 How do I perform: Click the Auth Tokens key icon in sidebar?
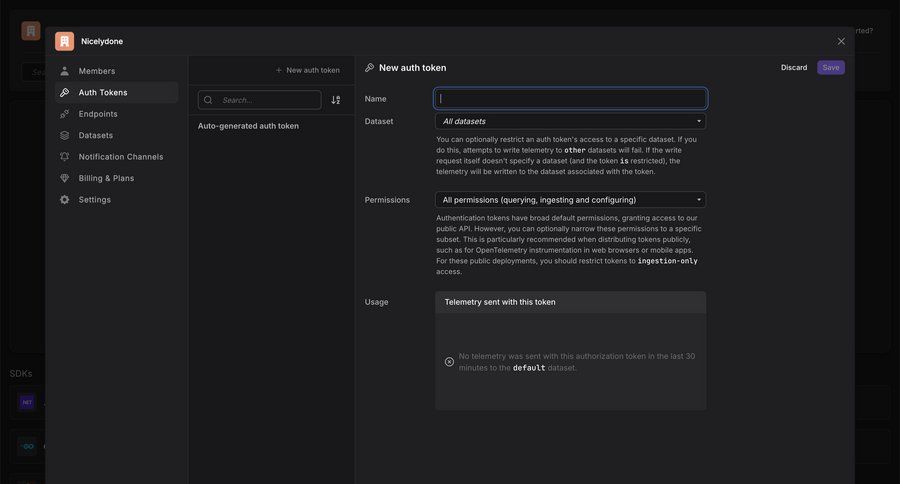(65, 92)
